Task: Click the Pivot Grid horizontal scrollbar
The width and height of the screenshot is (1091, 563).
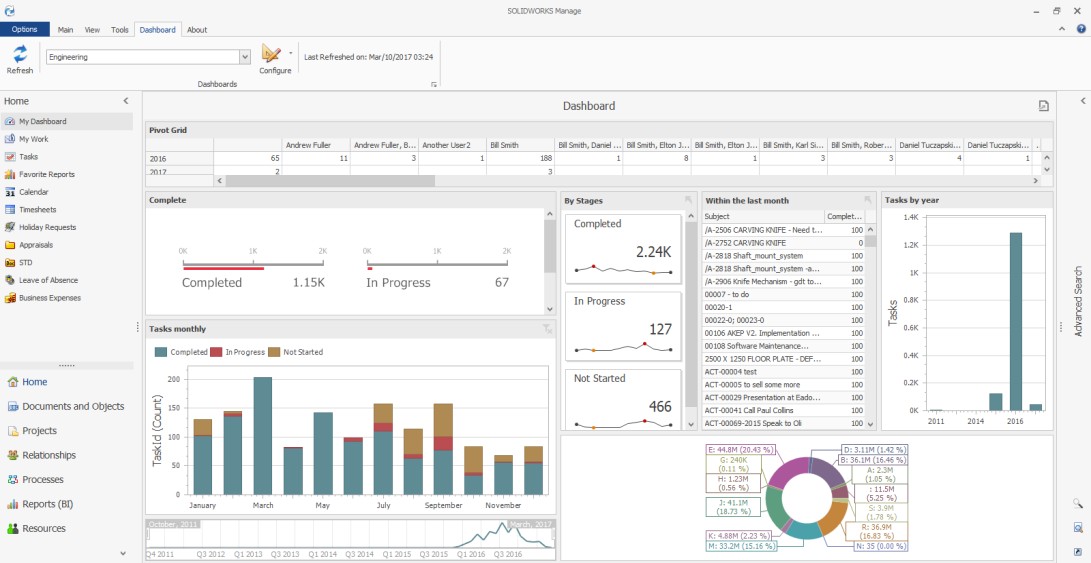Action: 330,181
